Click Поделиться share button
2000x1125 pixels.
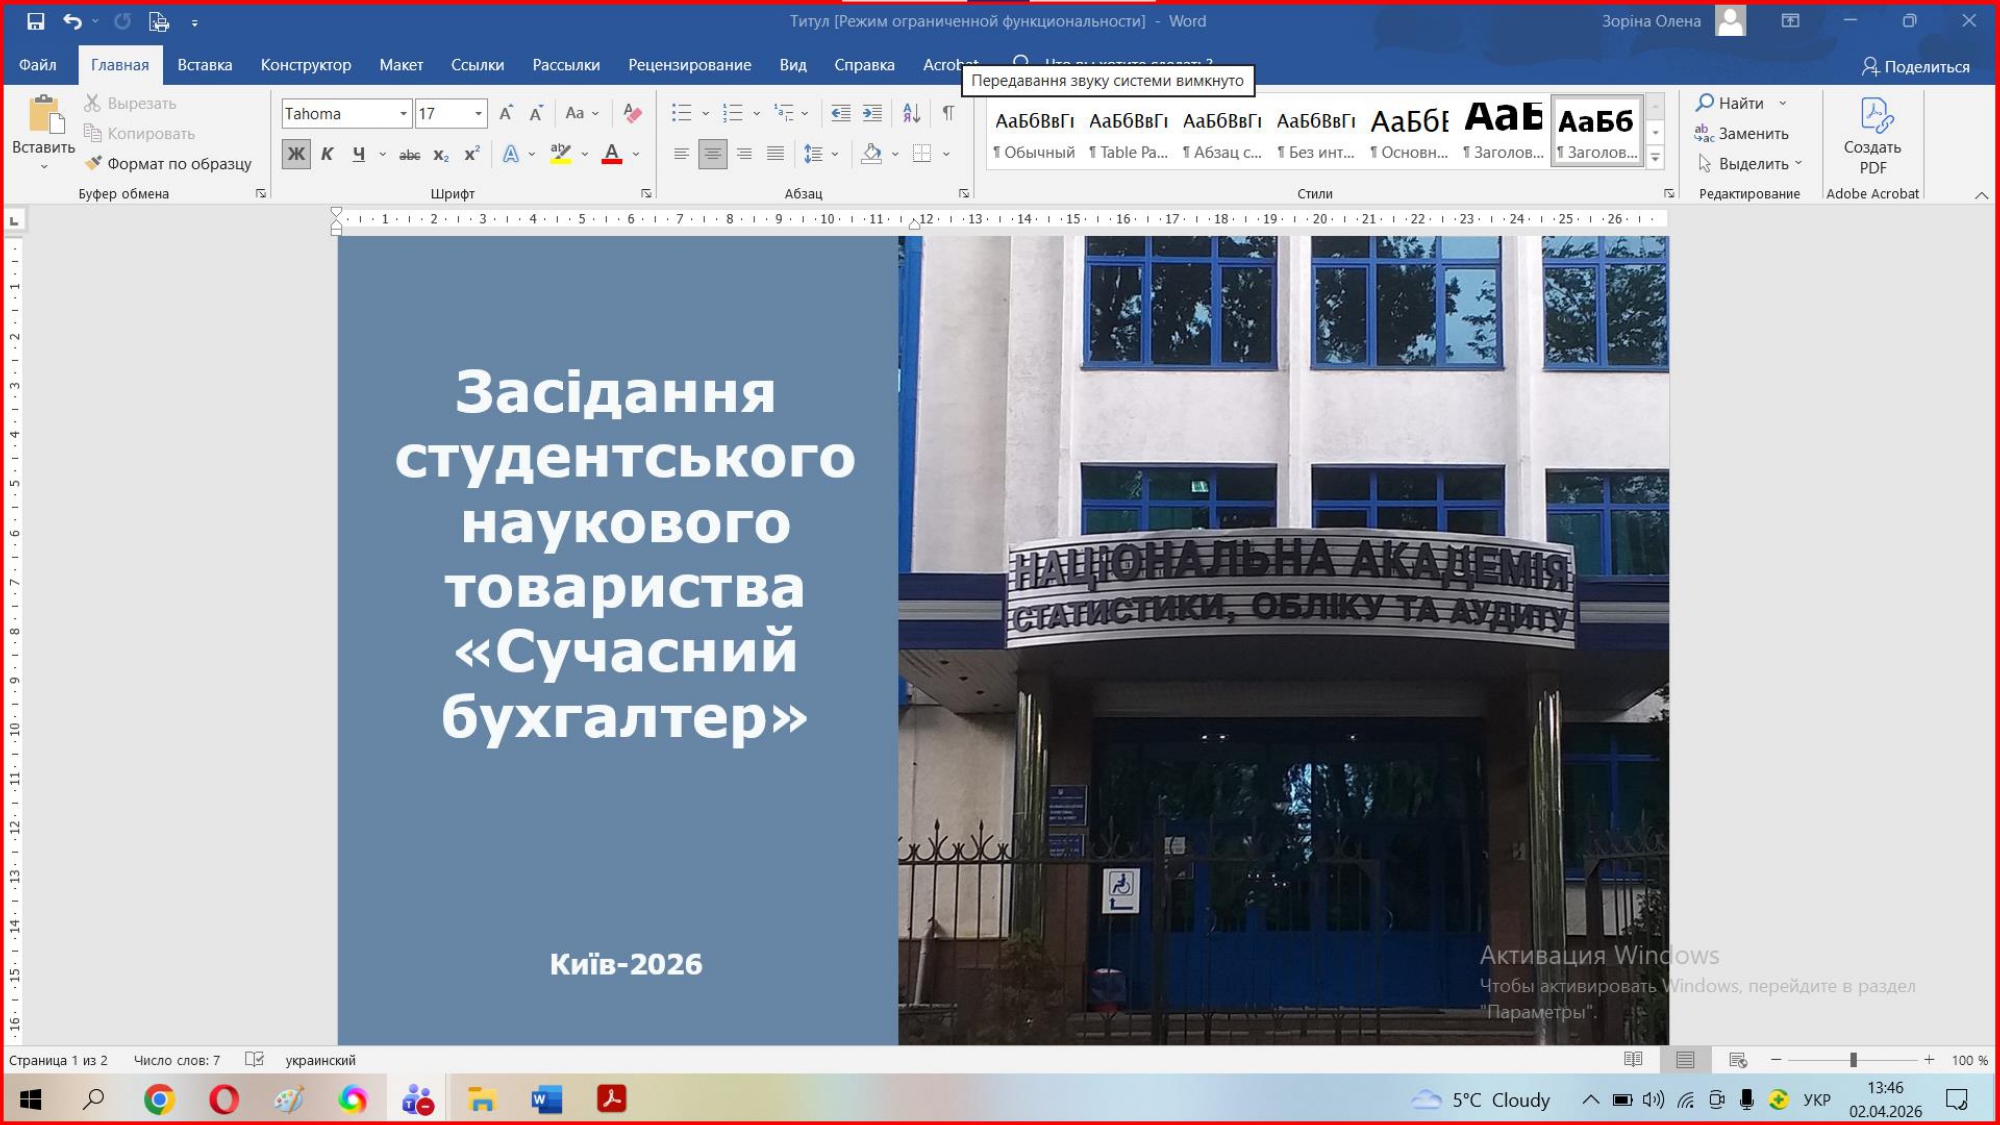[x=1915, y=67]
